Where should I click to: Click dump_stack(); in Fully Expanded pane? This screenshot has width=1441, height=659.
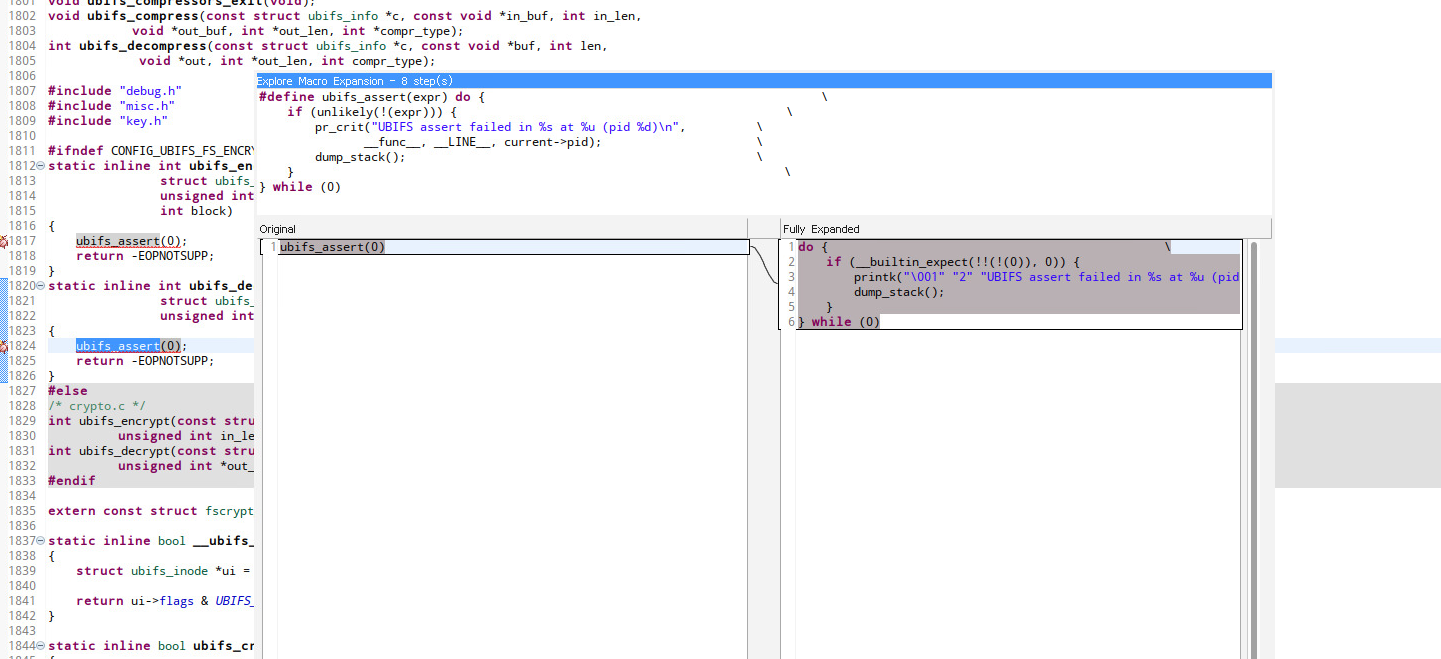[899, 292]
